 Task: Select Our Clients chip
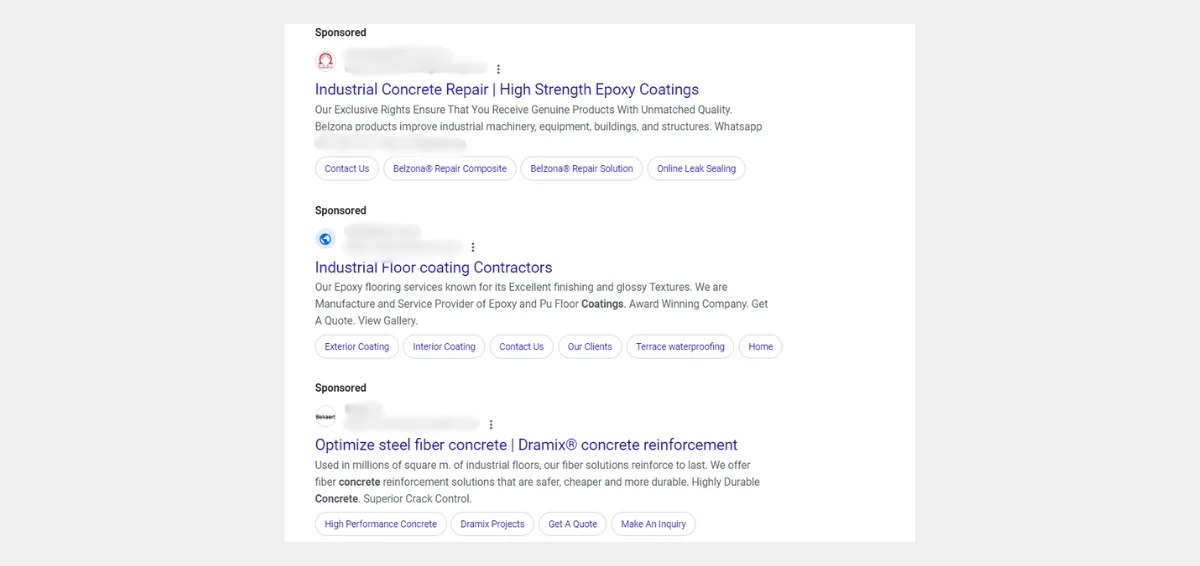tap(590, 347)
